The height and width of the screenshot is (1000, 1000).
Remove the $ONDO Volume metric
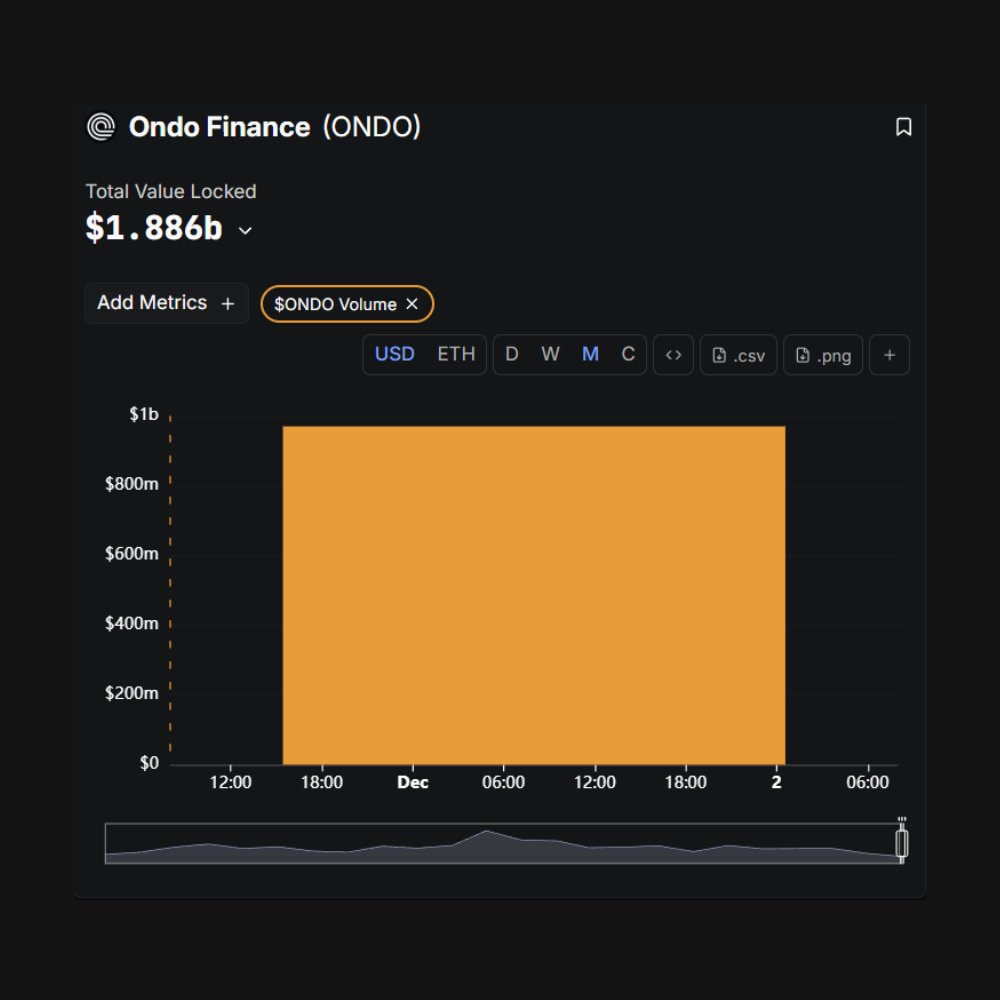412,304
